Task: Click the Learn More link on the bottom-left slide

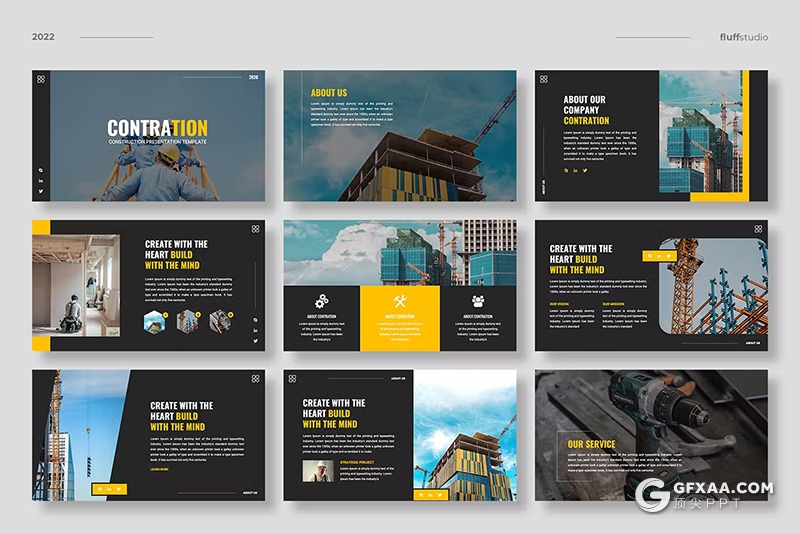Action: point(159,468)
